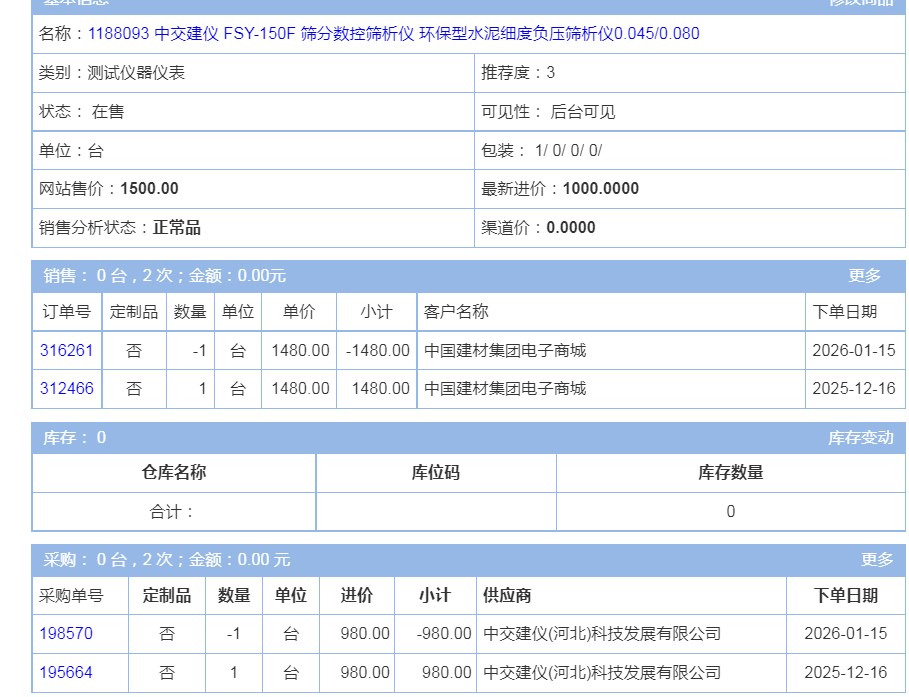
Task: Click the 采购单号 column header
Action: 71,596
